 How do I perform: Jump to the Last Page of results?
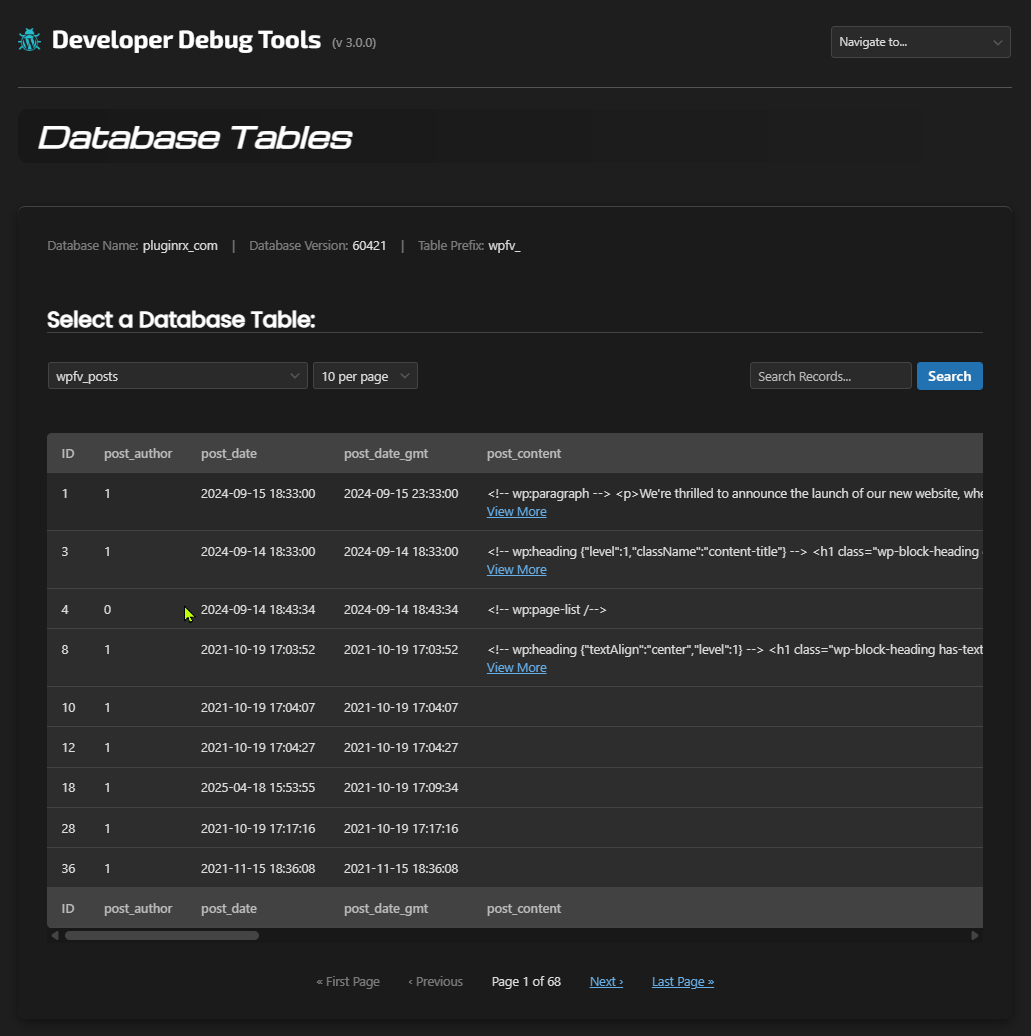coord(682,981)
